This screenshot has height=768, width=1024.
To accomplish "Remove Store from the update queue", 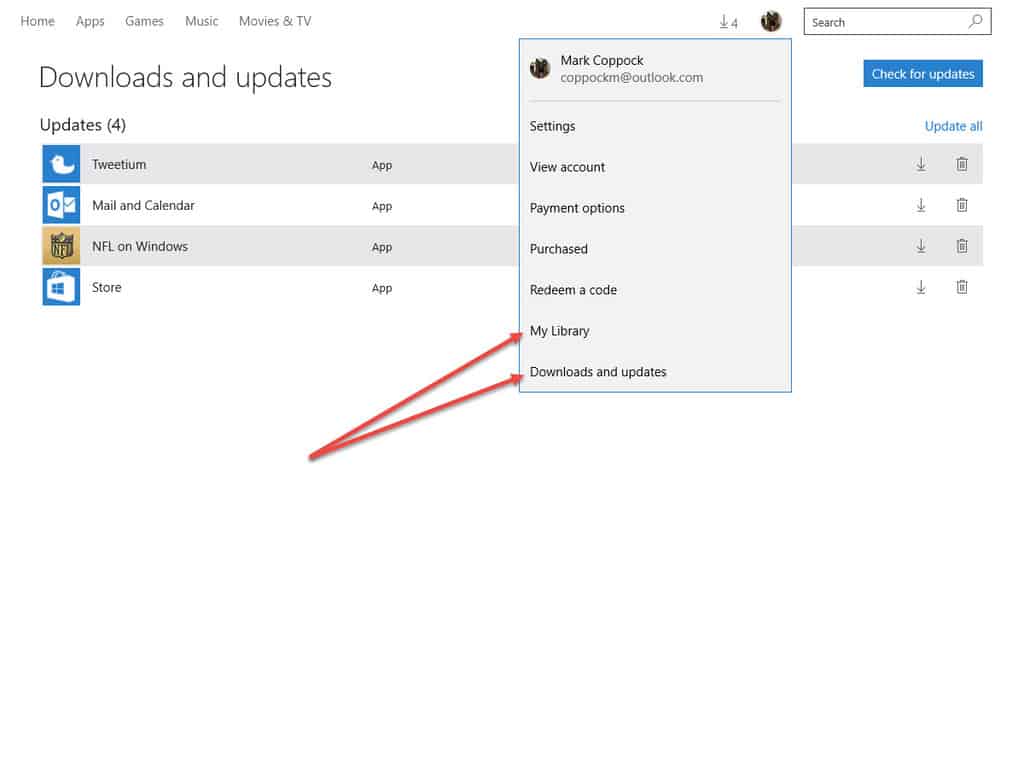I will pos(962,287).
